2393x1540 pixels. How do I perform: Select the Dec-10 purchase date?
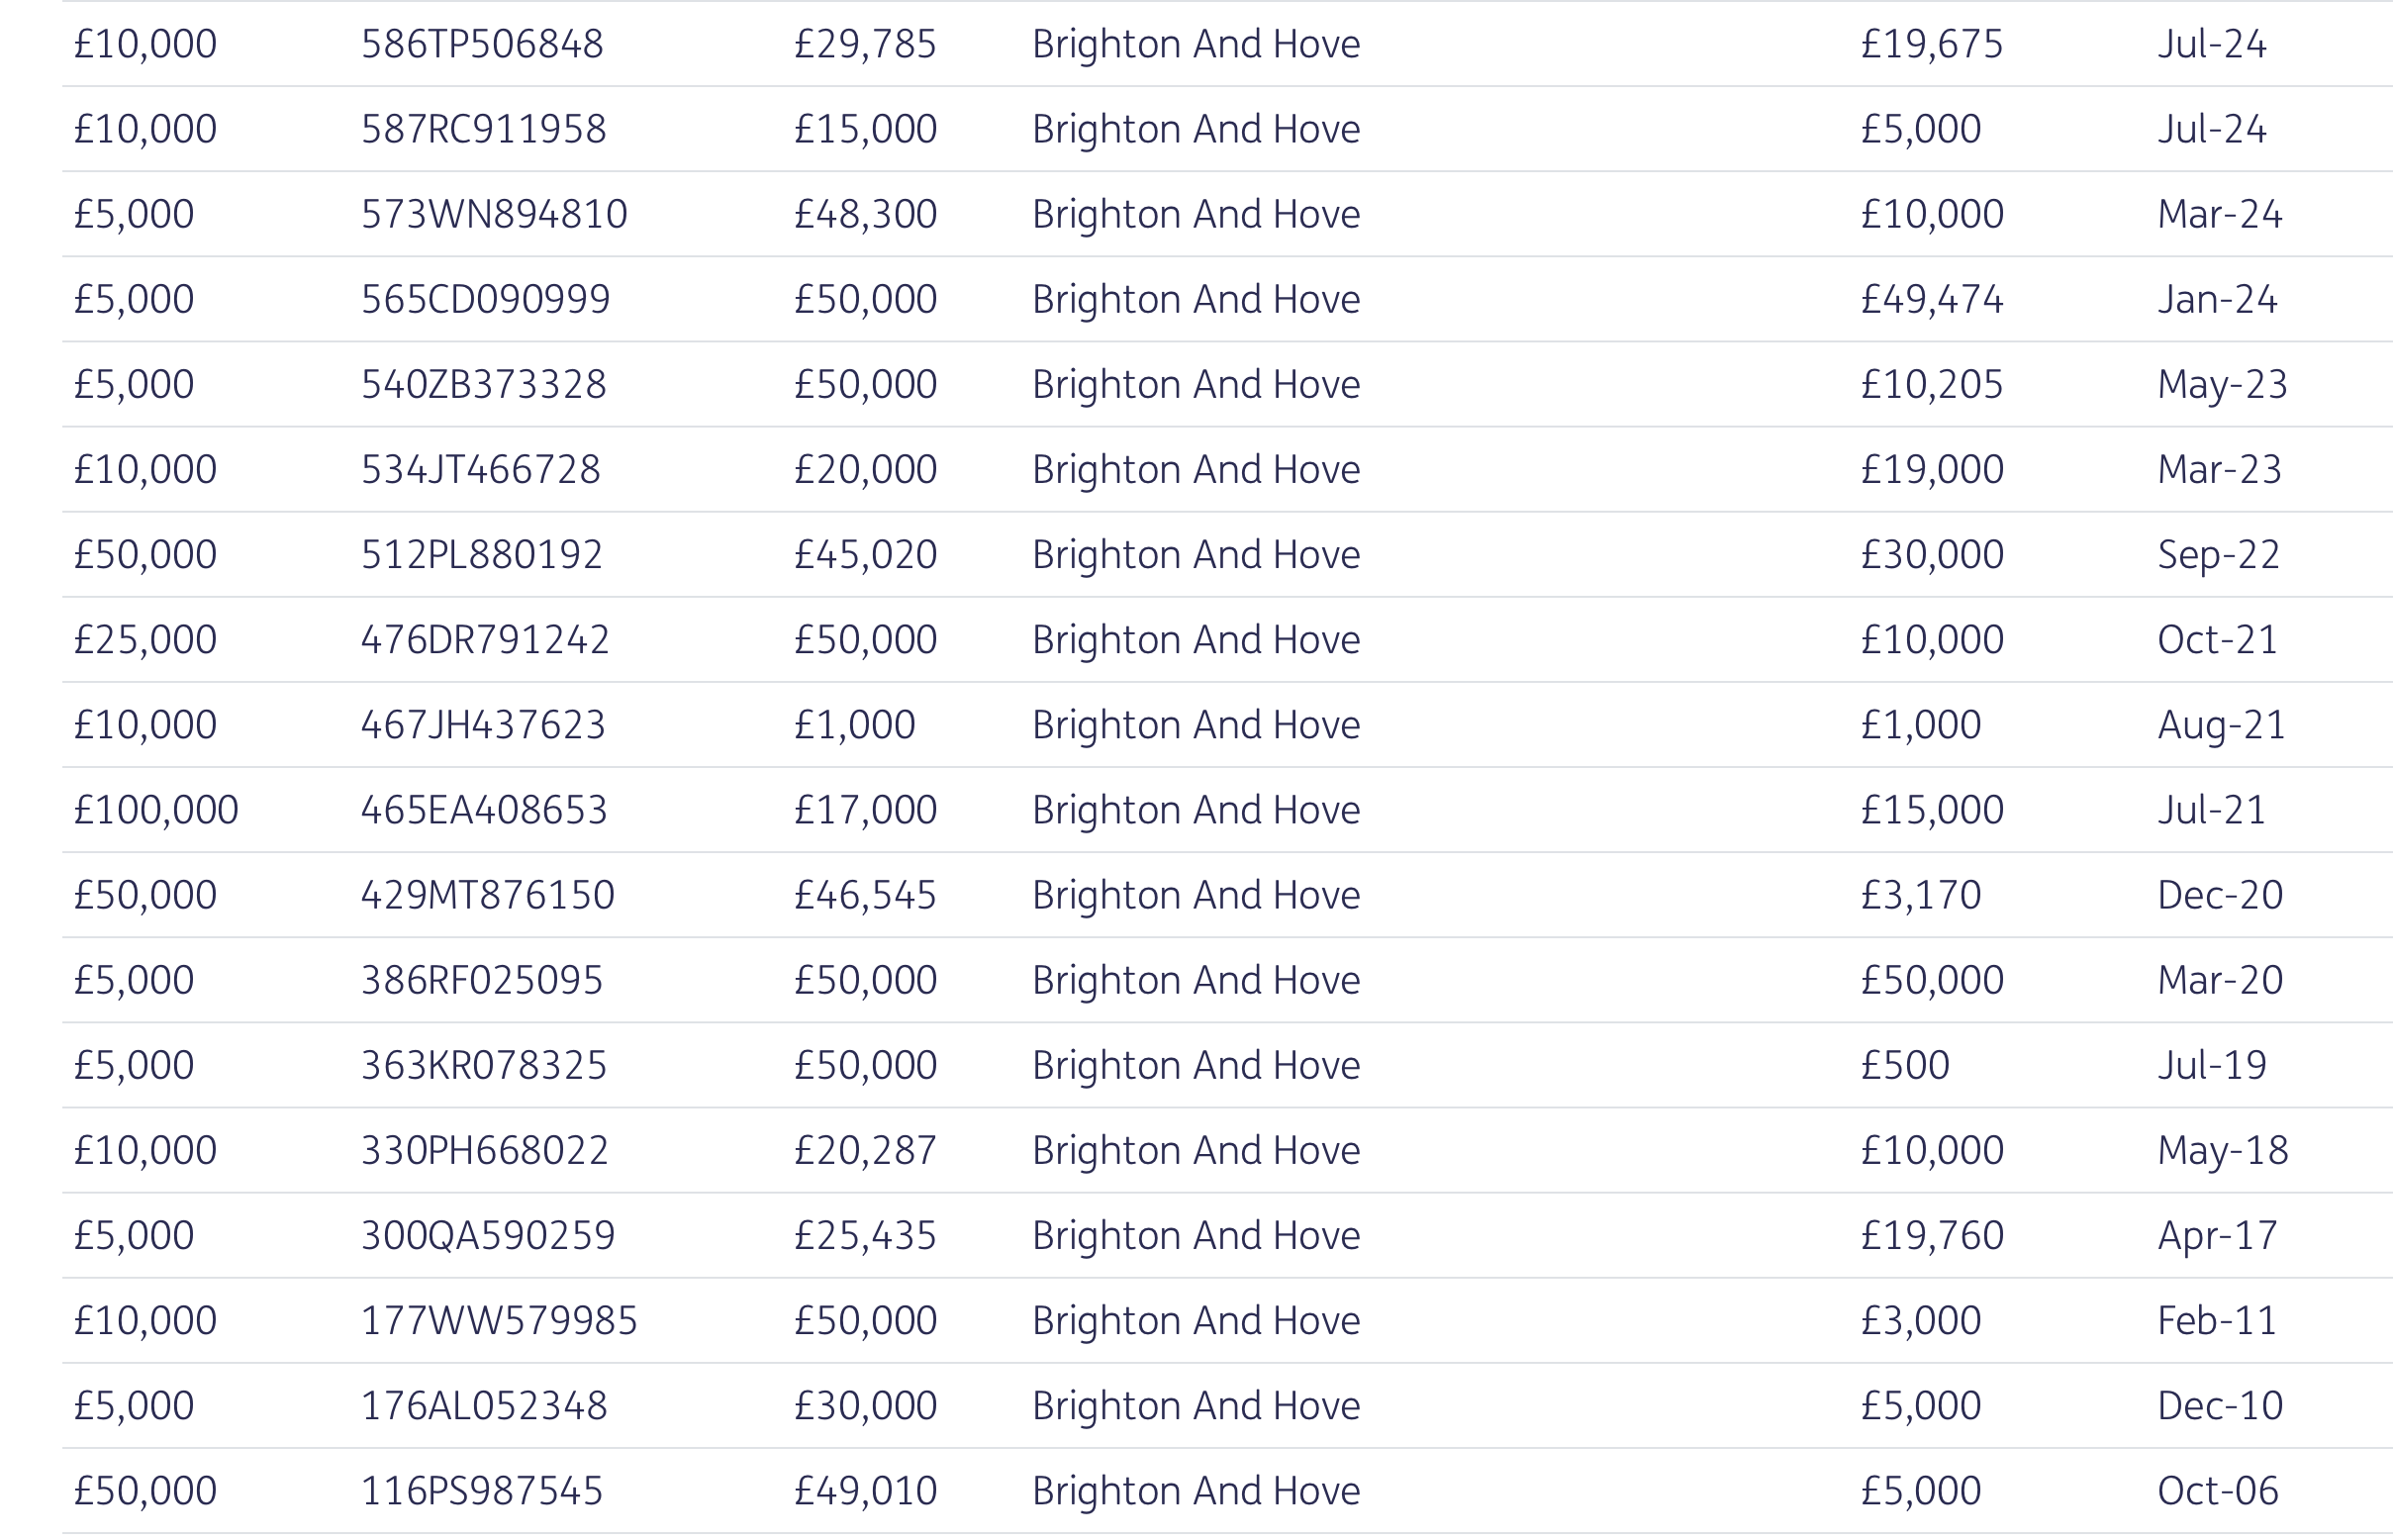2220,1405
